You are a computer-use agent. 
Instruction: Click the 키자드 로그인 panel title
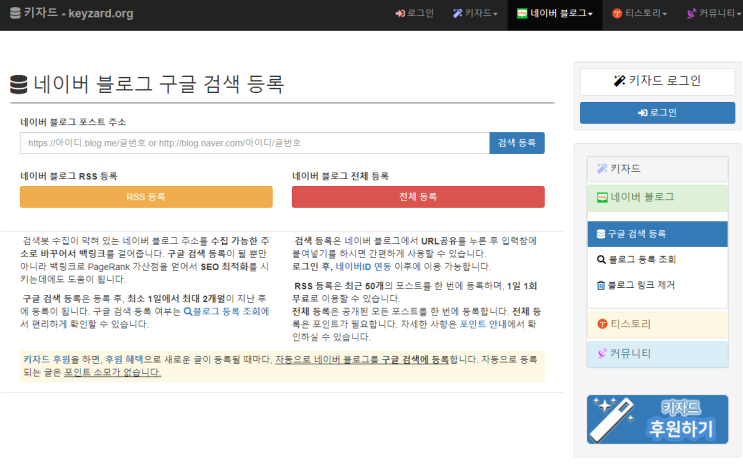[x=657, y=81]
